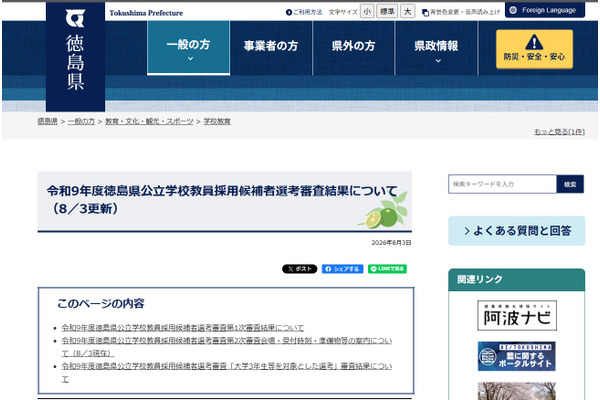Screen dimensions: 600x400
Task: Open the 防災・安全・安心 warning button
Action: [534, 49]
